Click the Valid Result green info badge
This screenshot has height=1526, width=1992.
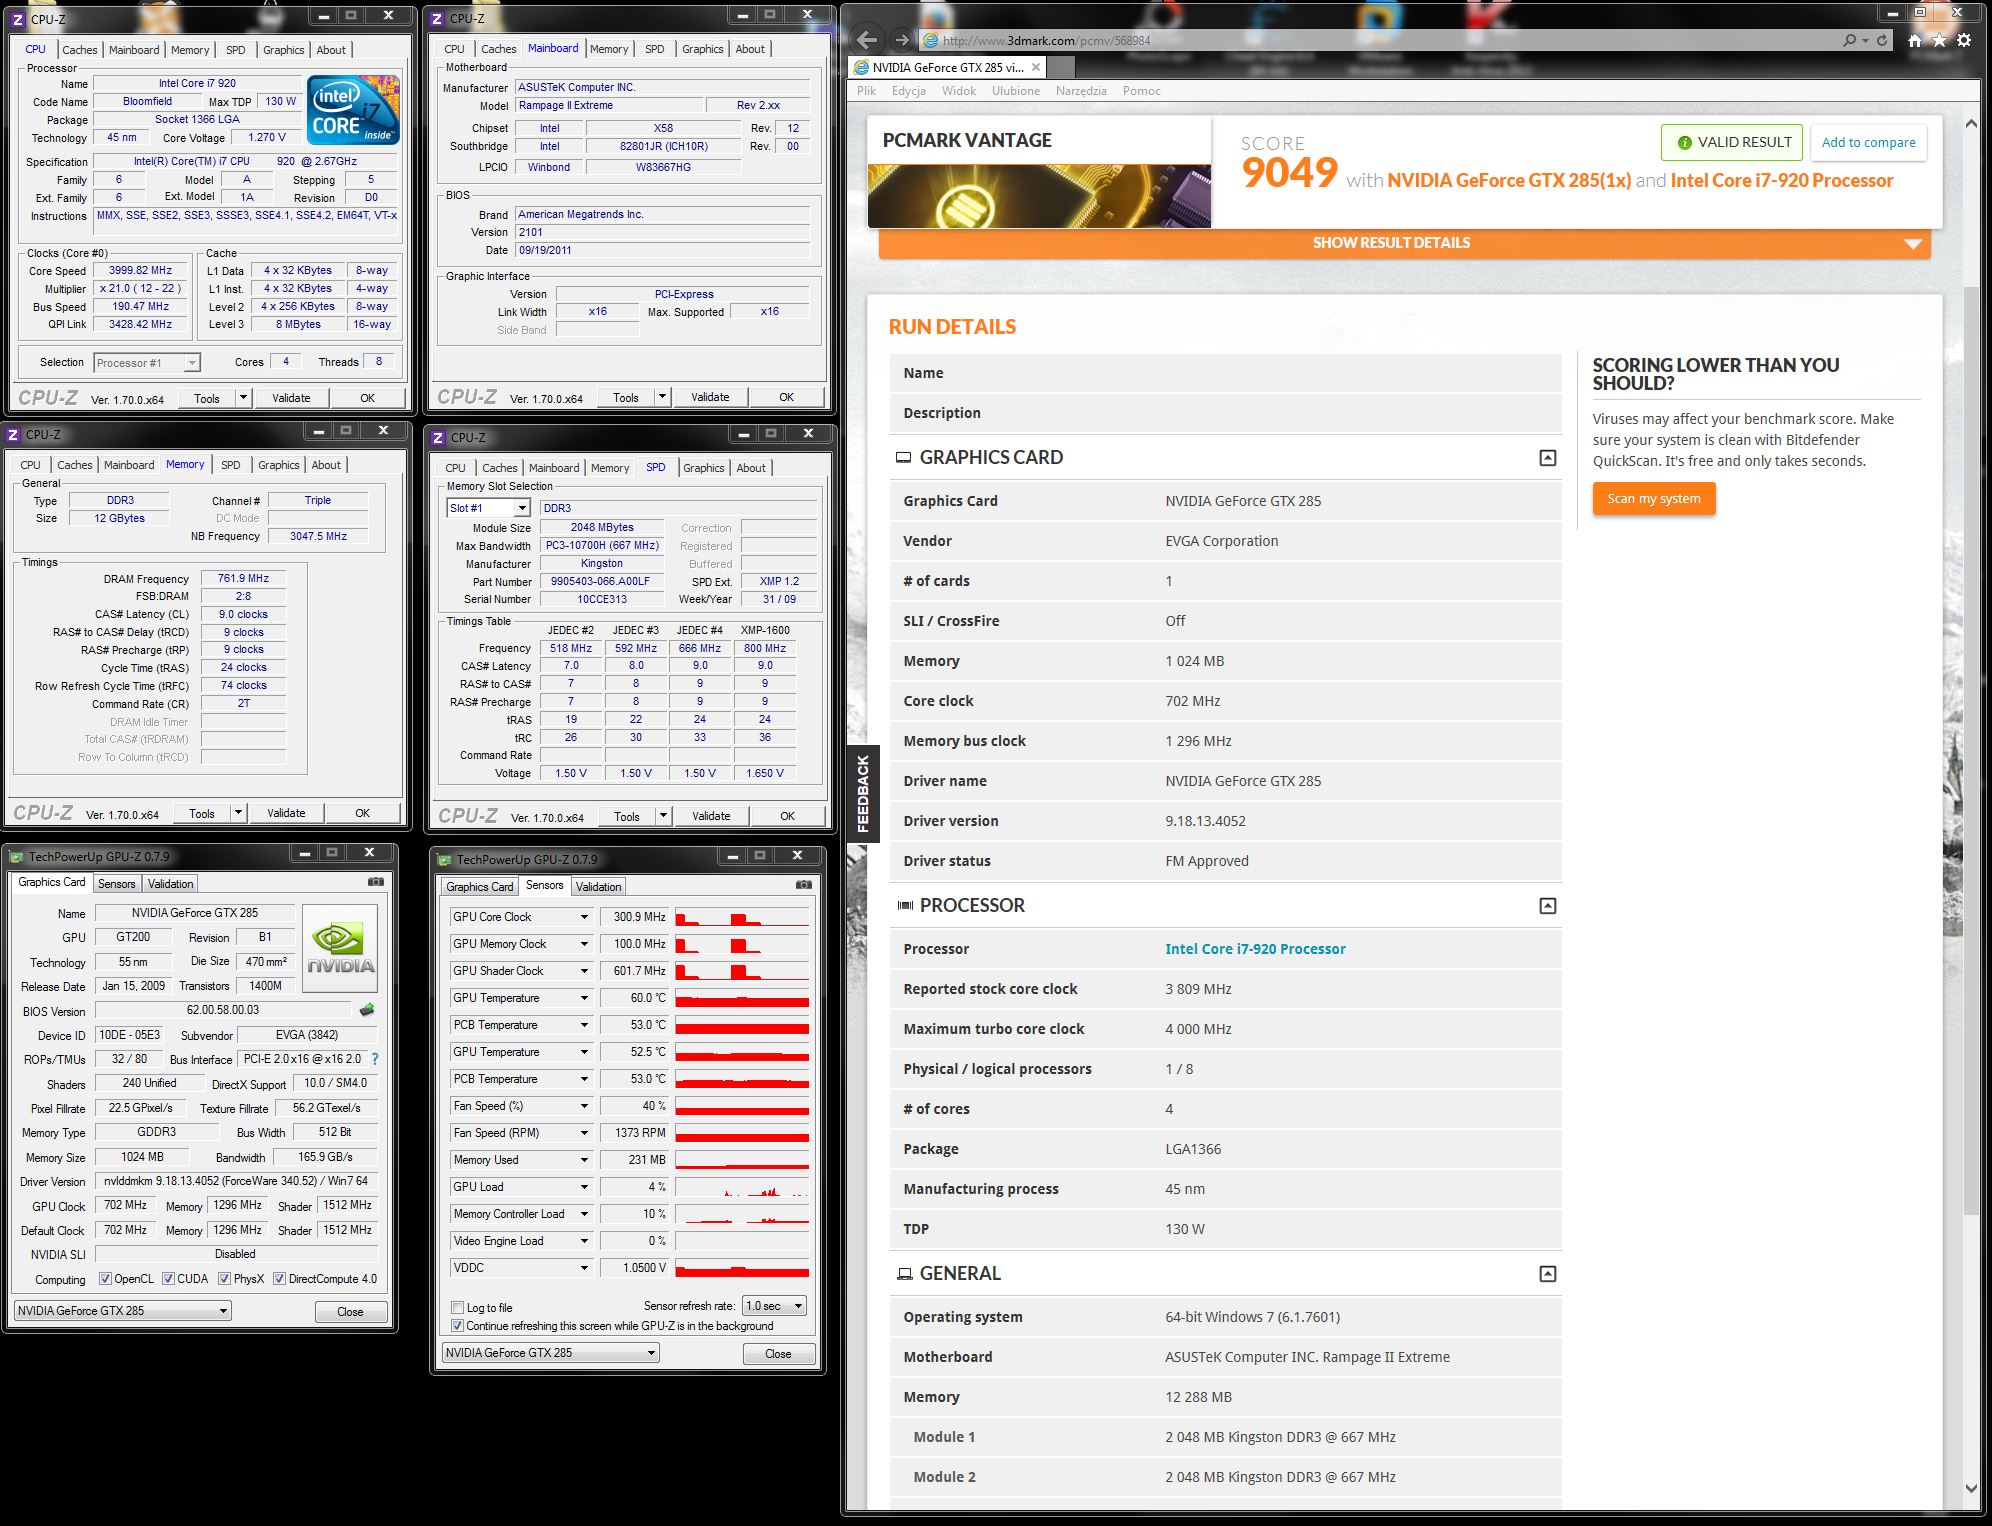point(1732,142)
